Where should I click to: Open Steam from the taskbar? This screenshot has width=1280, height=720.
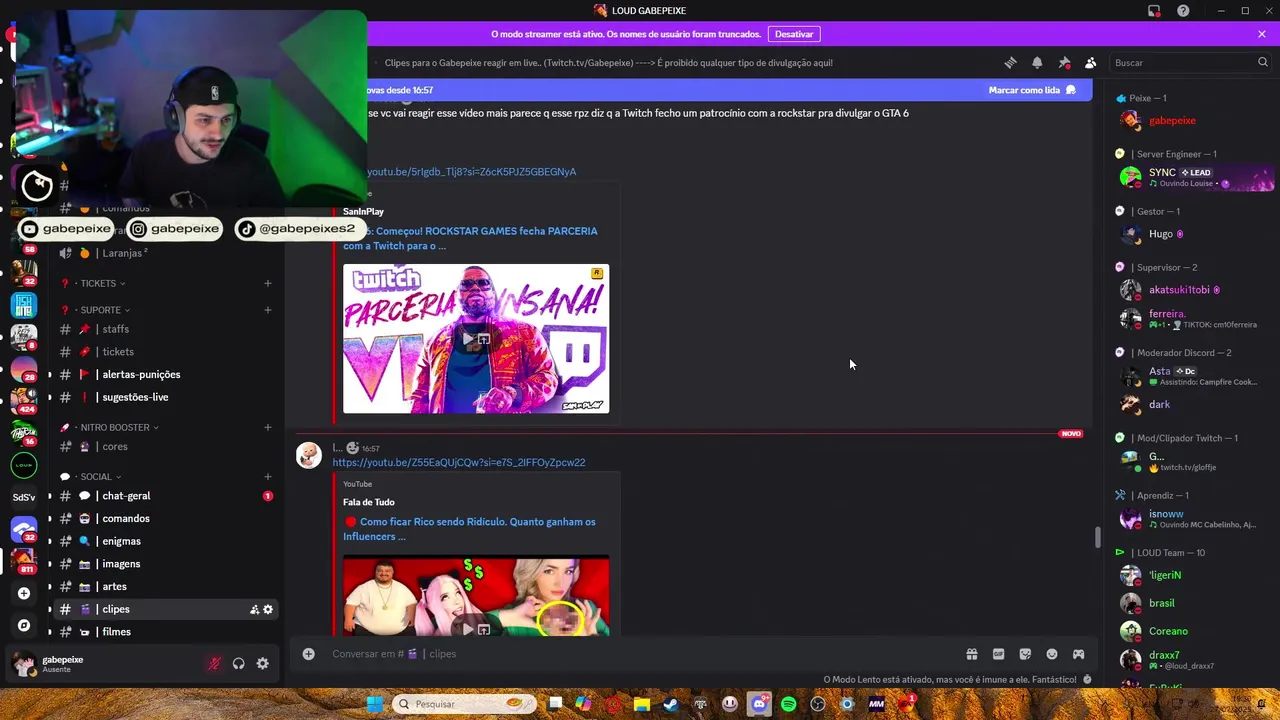(x=671, y=704)
